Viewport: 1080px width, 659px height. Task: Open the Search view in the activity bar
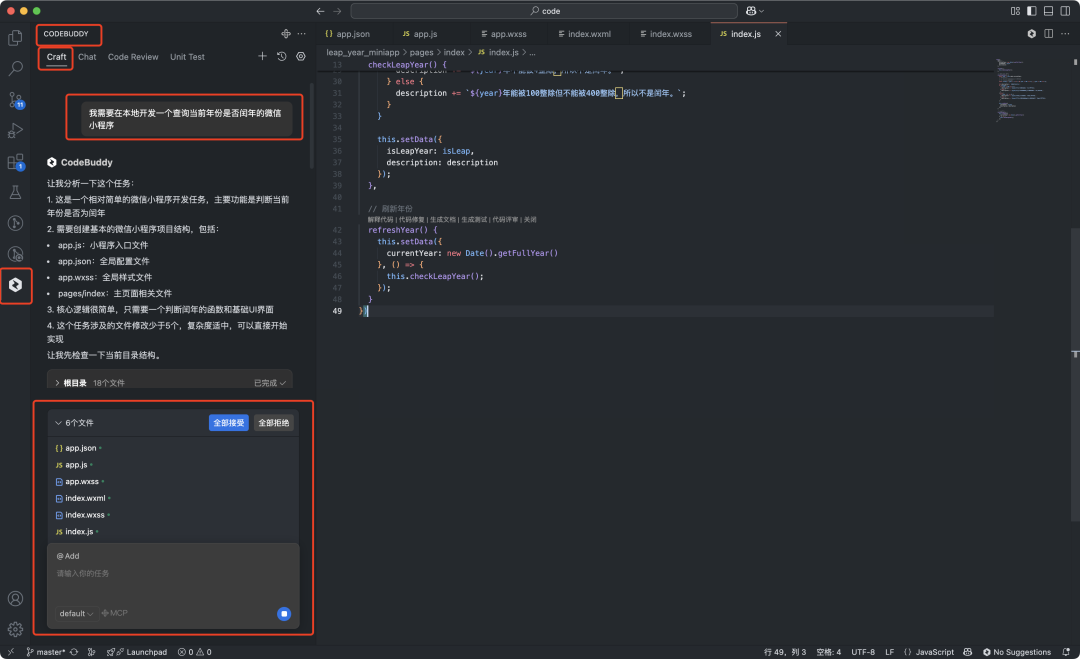15,70
